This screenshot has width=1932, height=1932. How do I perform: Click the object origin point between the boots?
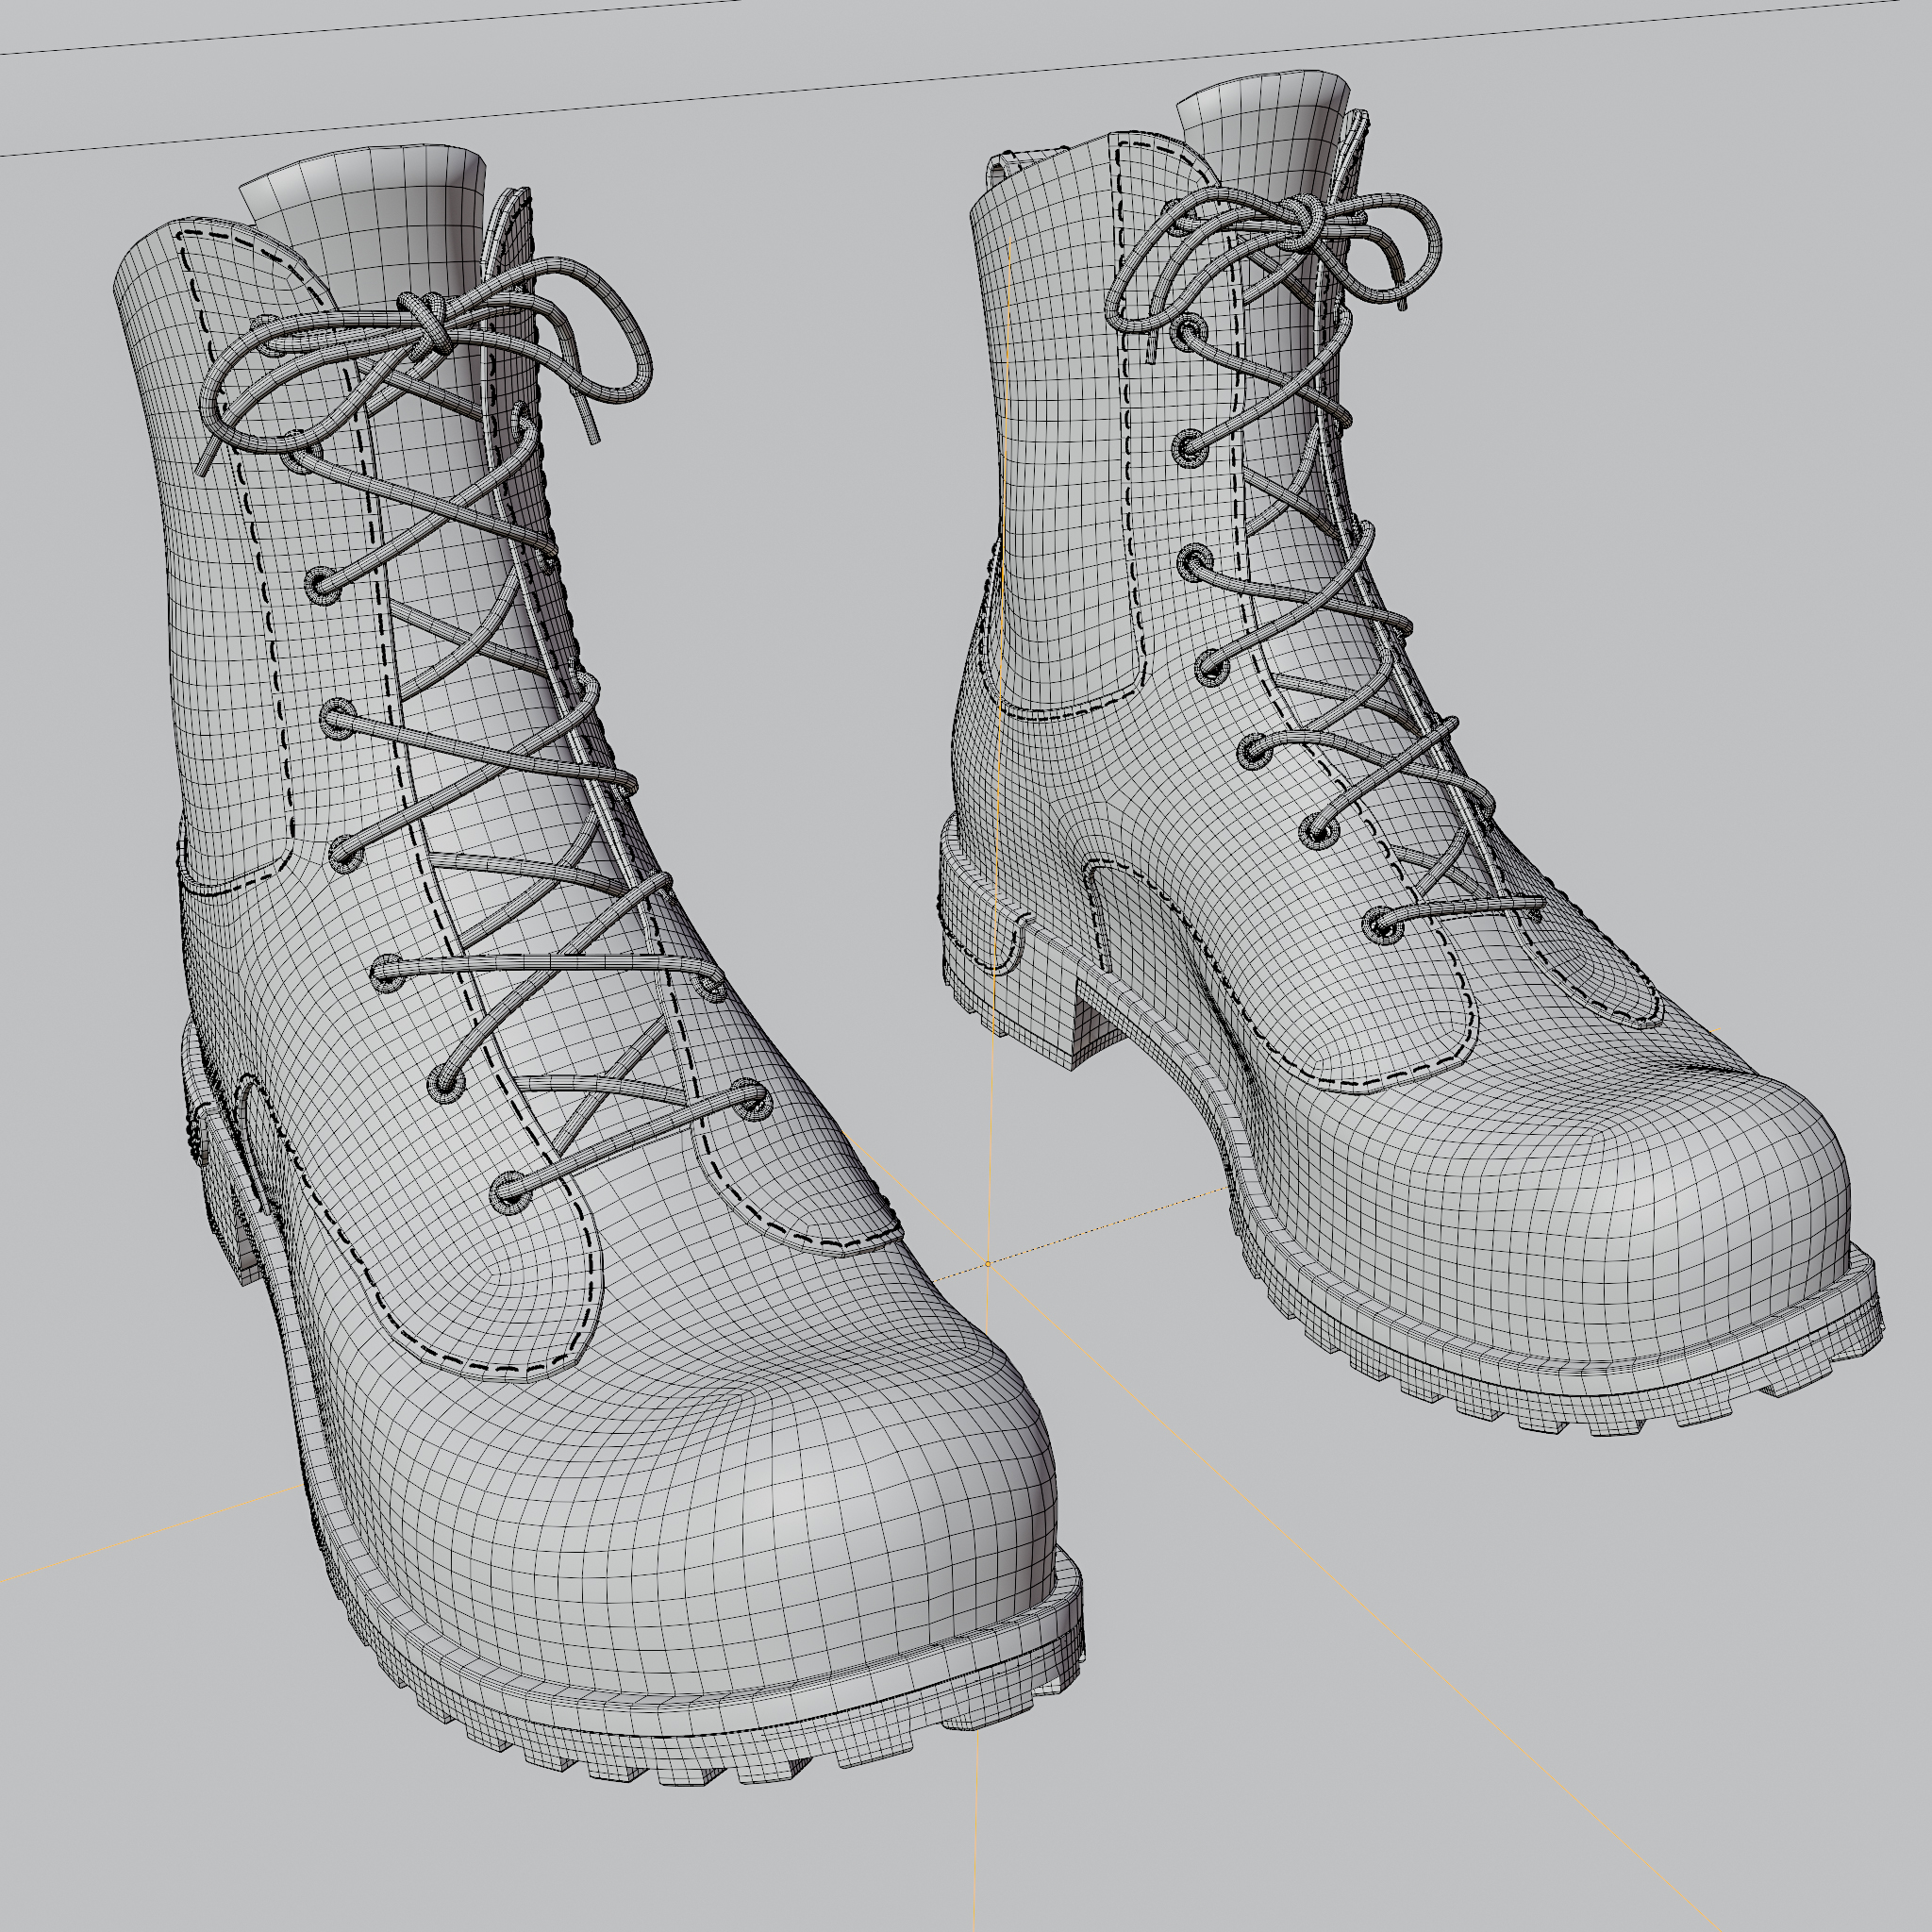[x=988, y=1264]
